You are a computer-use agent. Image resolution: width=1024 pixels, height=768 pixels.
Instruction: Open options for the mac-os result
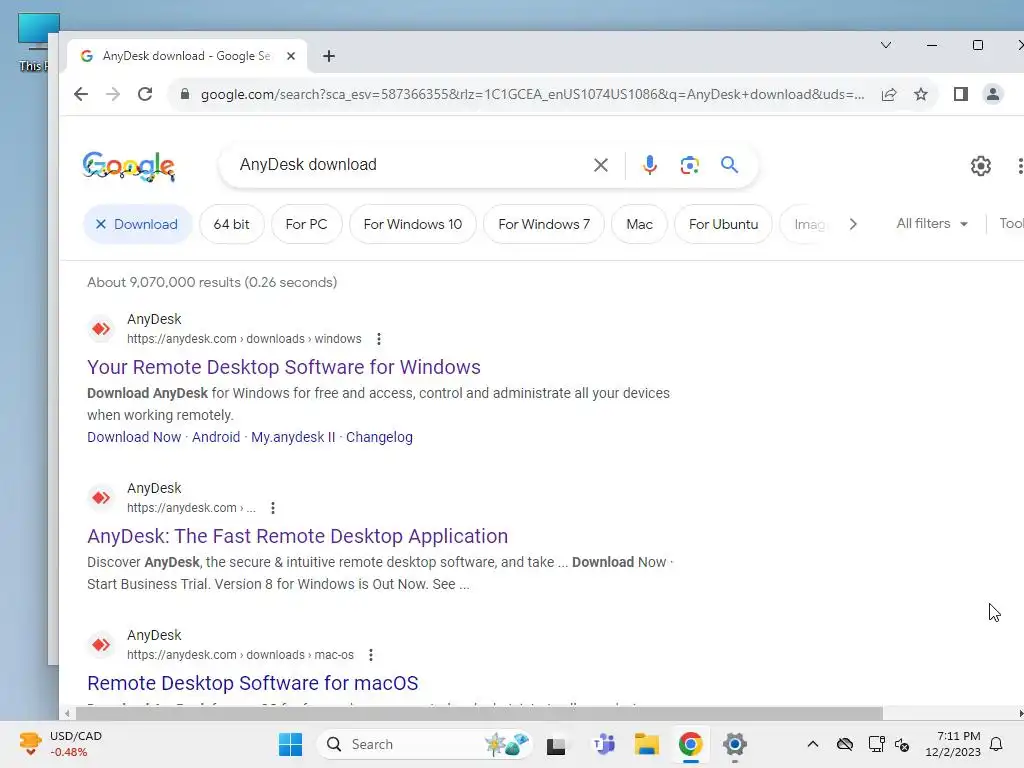tap(371, 655)
